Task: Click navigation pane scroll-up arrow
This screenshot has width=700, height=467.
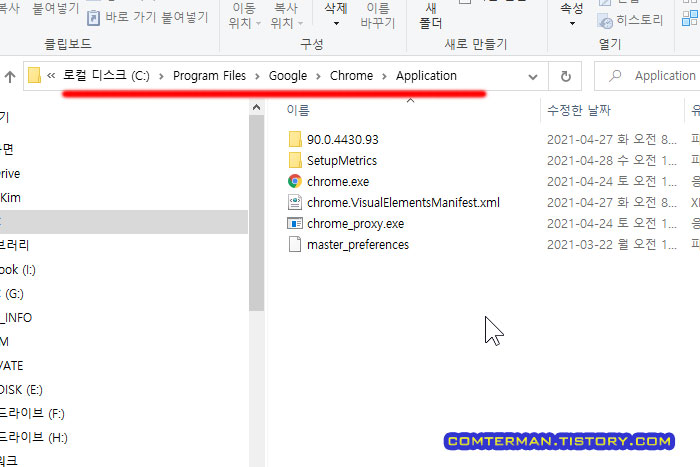Action: pos(256,108)
